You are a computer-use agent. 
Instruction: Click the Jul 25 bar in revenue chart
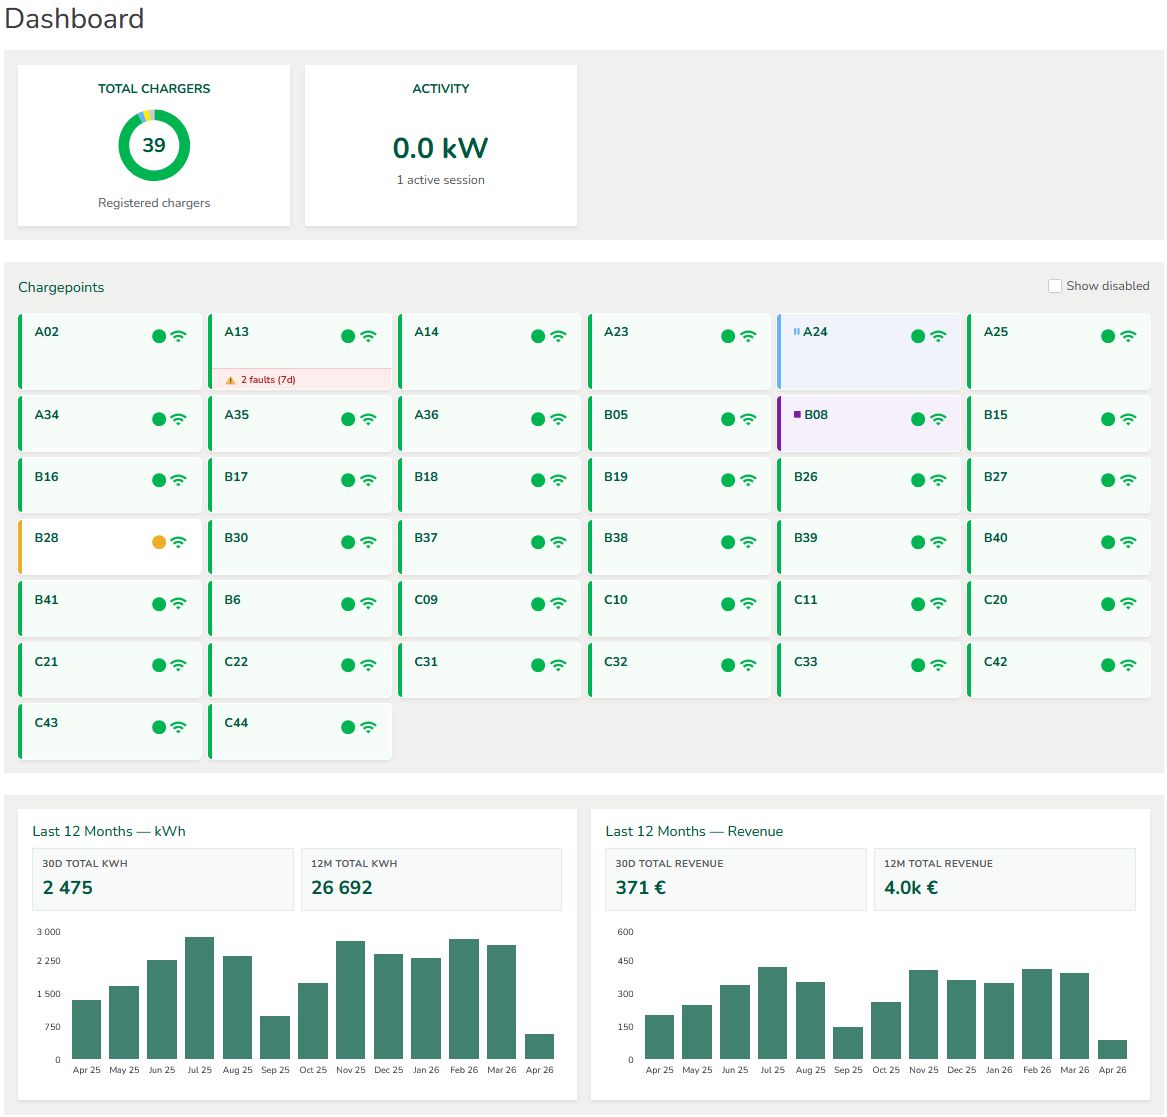tap(773, 1013)
